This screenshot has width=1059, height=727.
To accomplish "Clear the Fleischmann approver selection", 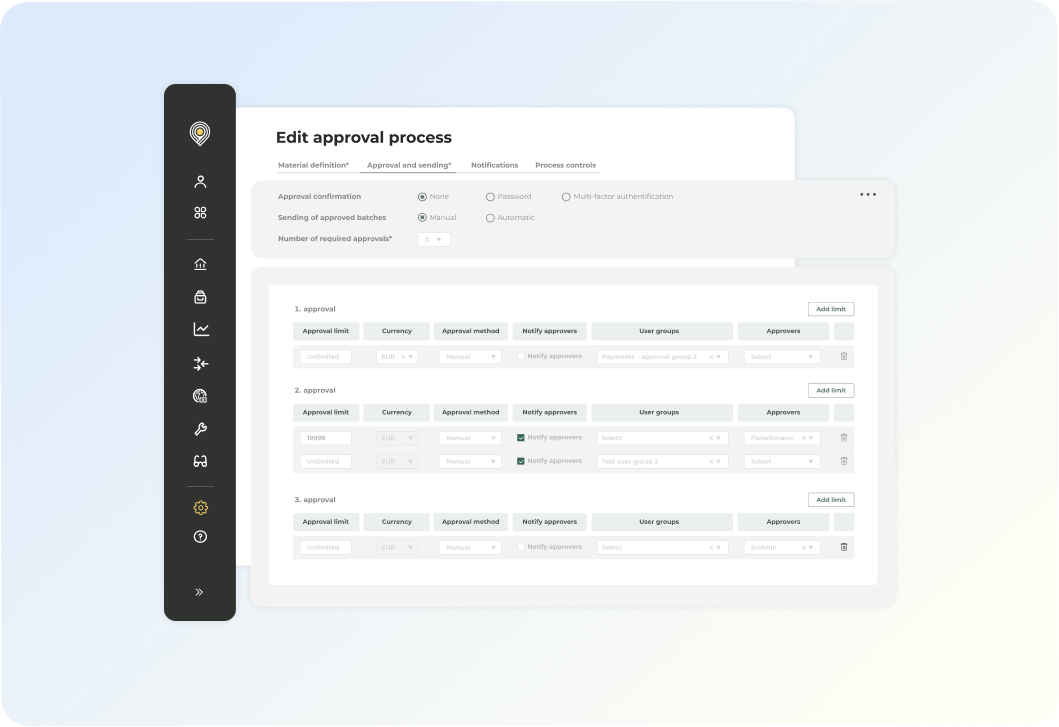I will pos(804,438).
